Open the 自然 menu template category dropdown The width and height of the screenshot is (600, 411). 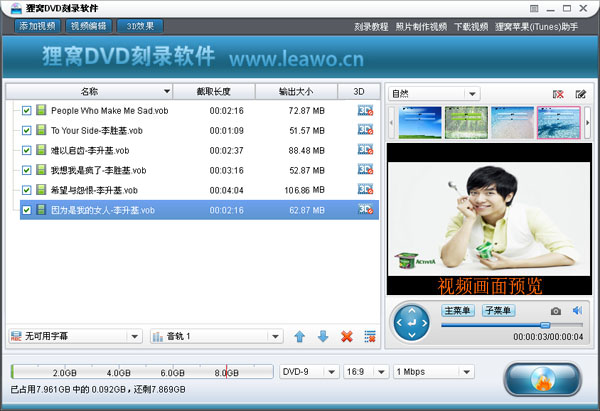coord(434,94)
